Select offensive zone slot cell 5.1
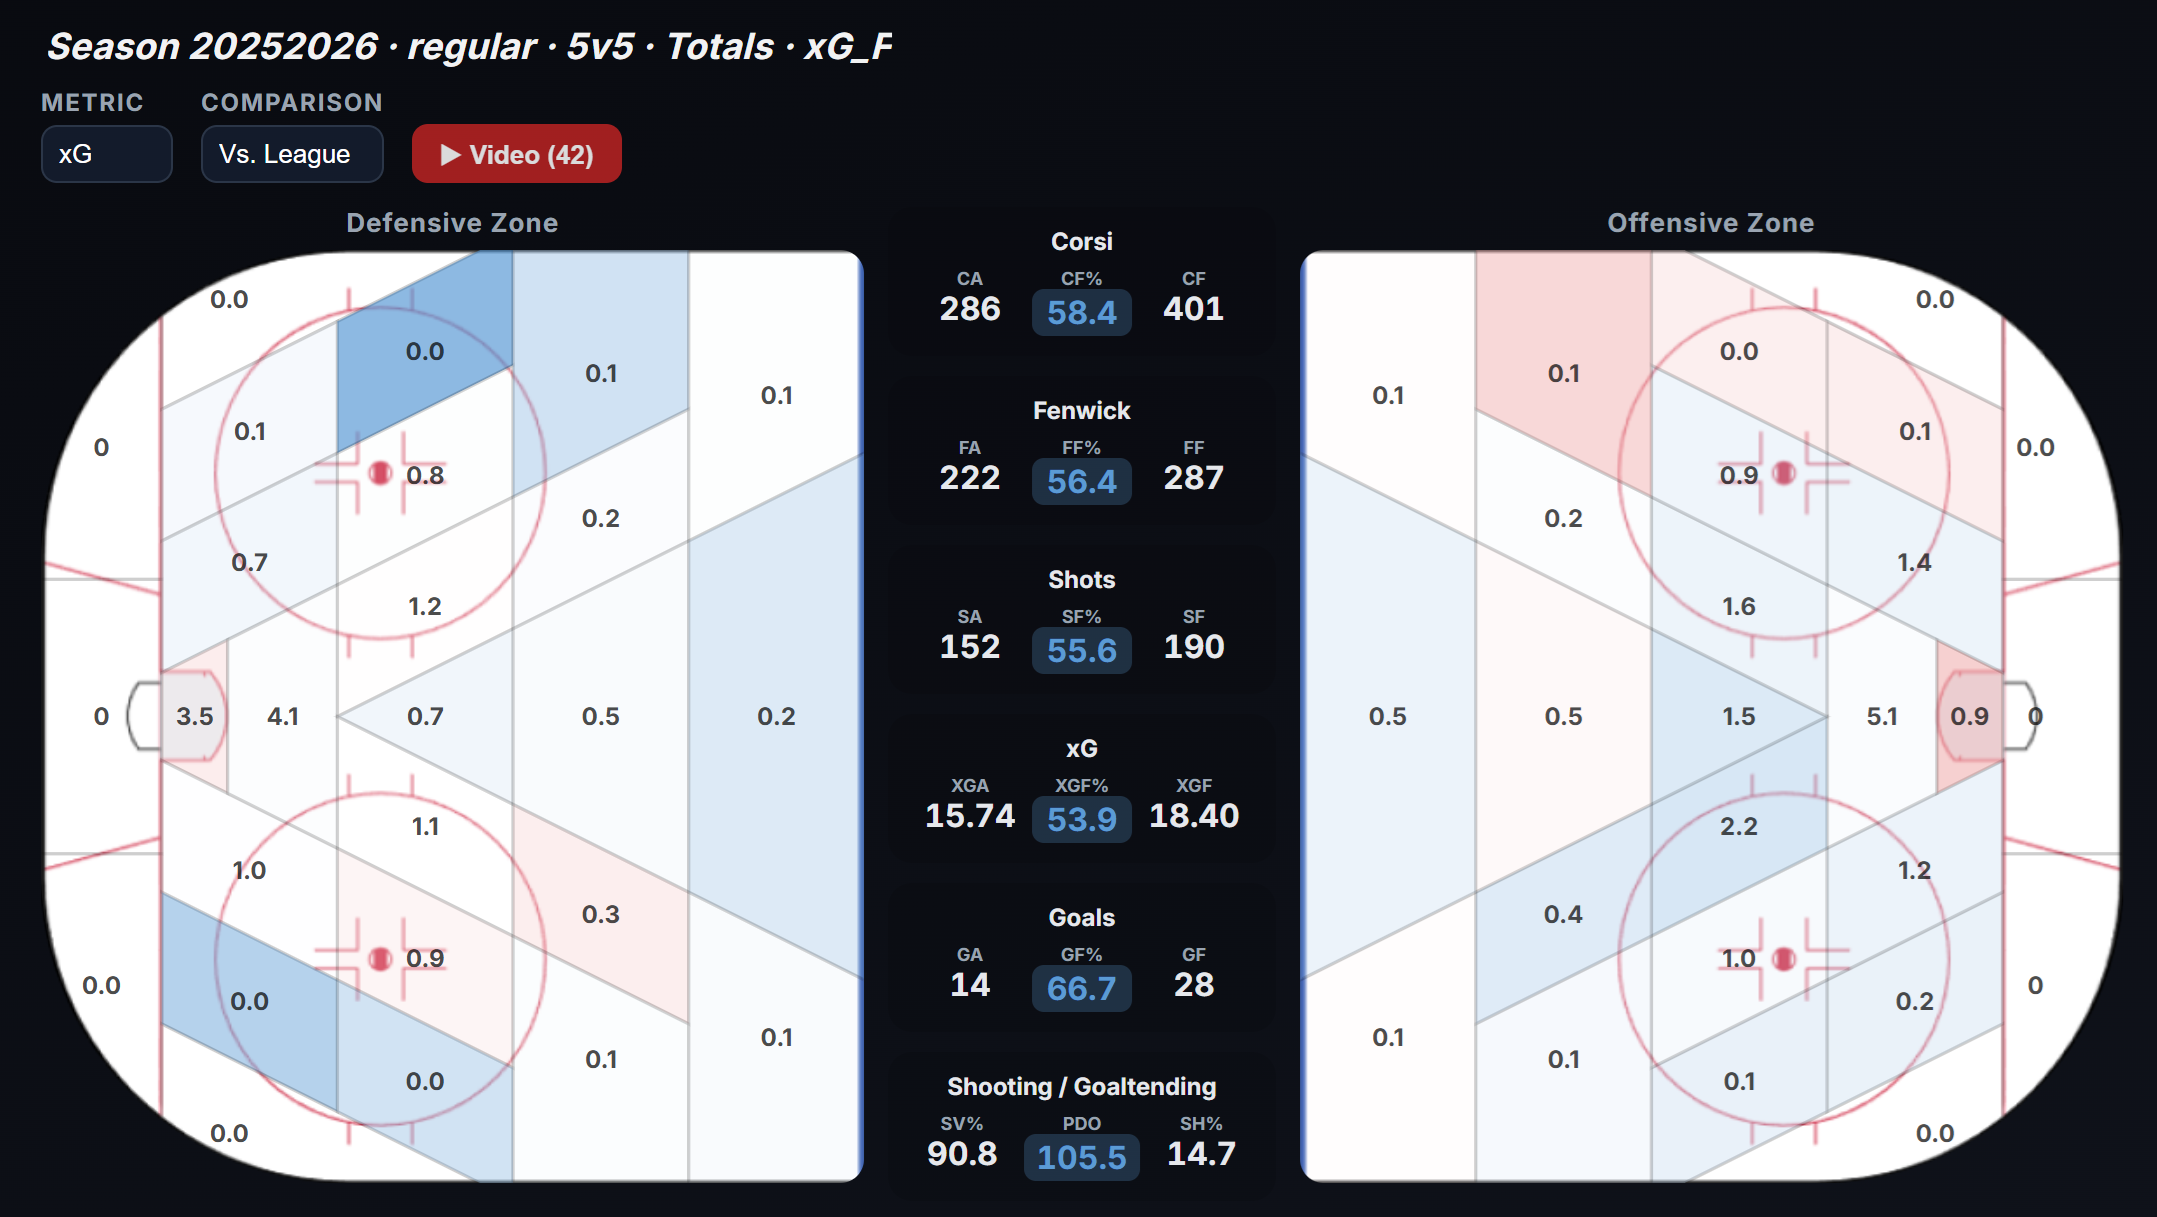This screenshot has width=2157, height=1217. coord(1881,716)
